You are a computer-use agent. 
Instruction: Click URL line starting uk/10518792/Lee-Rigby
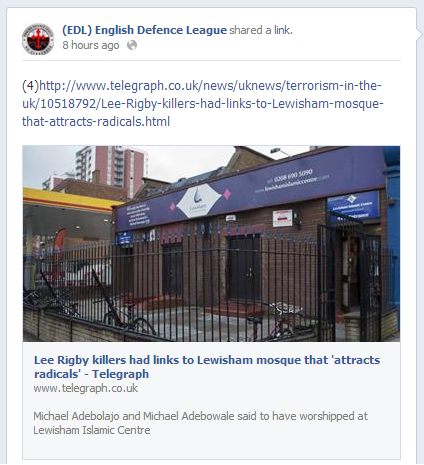203,104
